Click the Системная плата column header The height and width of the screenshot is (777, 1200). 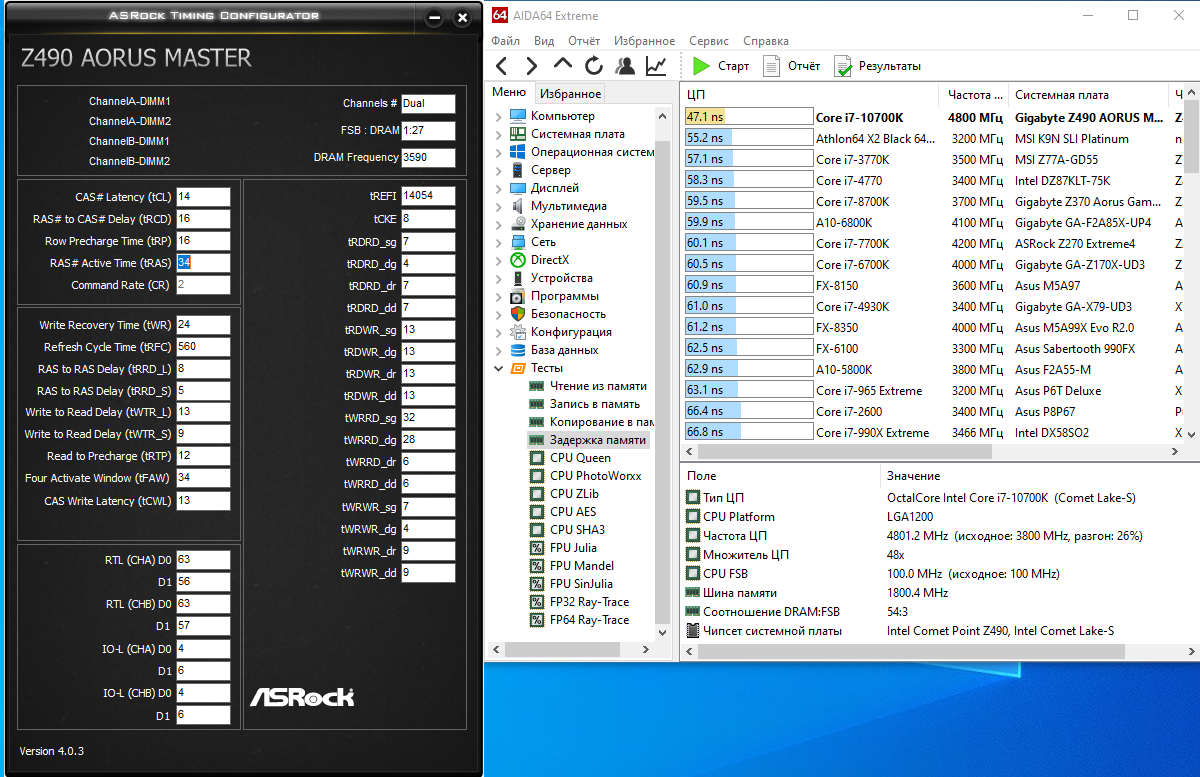pos(1089,95)
